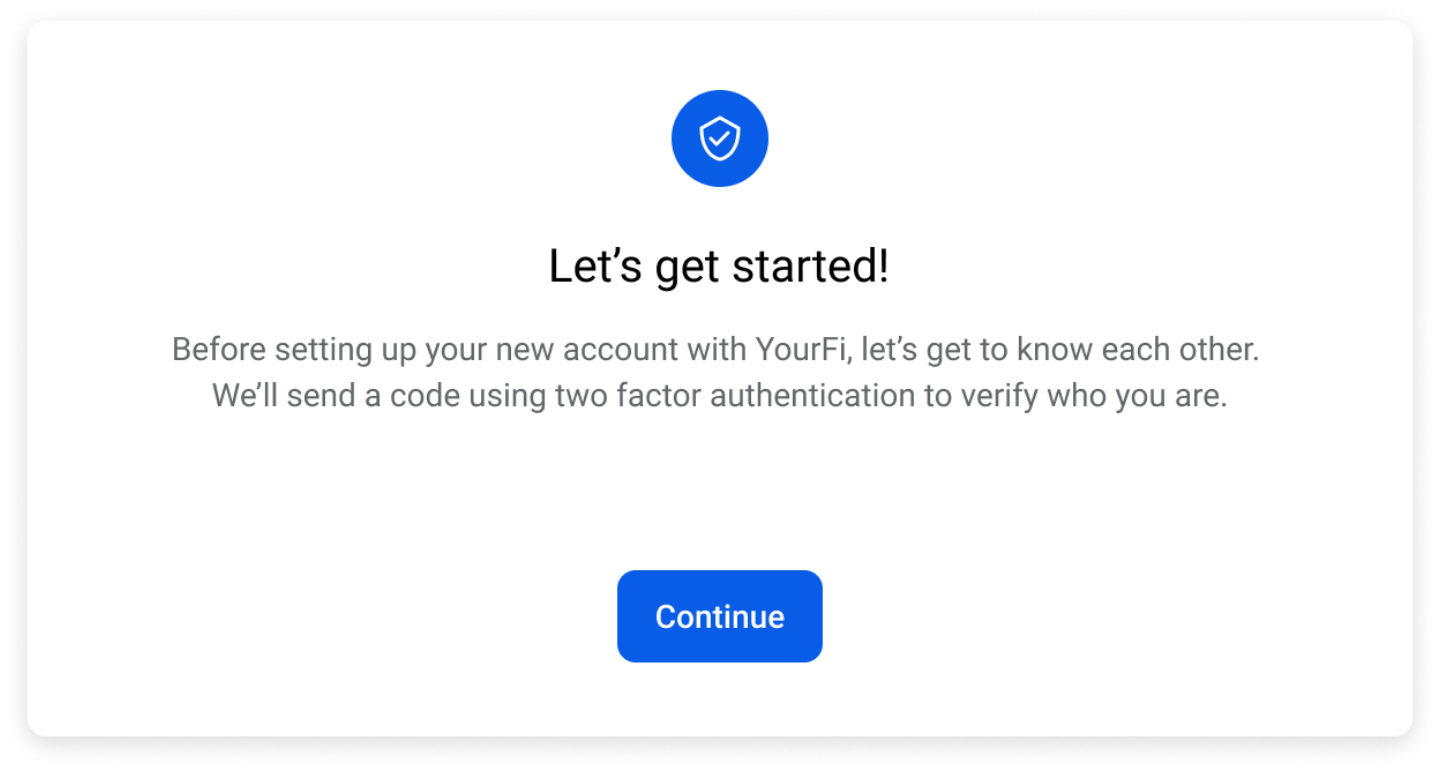Click the blue shield checkmark icon
The height and width of the screenshot is (771, 1440).
[719, 138]
